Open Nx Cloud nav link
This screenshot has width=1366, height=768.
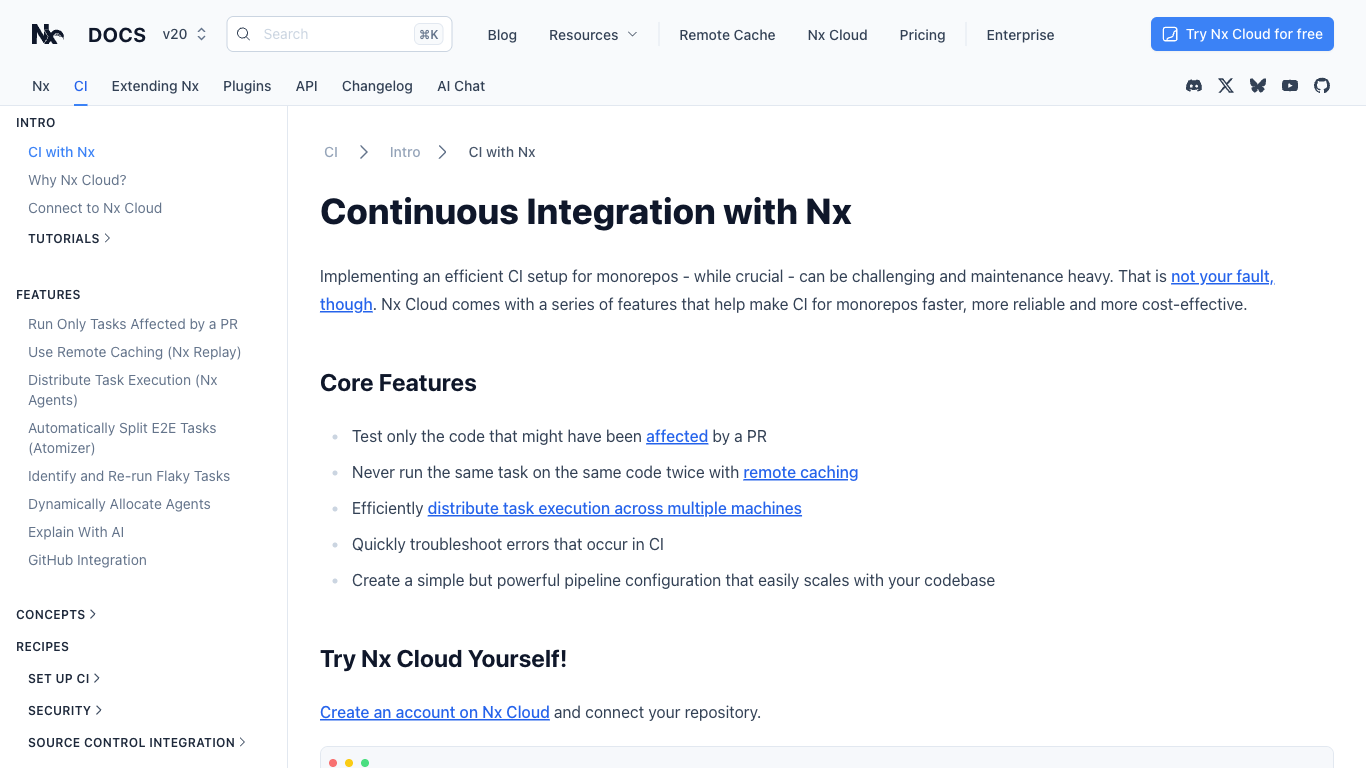click(x=838, y=35)
